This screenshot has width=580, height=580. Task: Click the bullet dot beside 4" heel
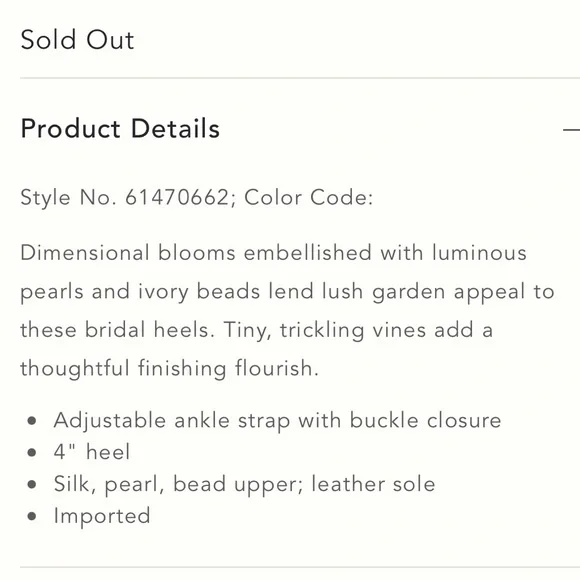pyautogui.click(x=32, y=452)
